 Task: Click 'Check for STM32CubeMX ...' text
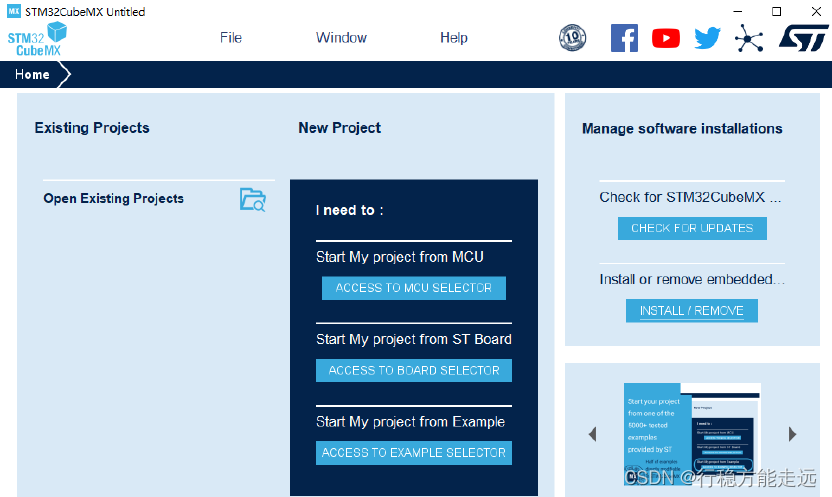coord(690,197)
